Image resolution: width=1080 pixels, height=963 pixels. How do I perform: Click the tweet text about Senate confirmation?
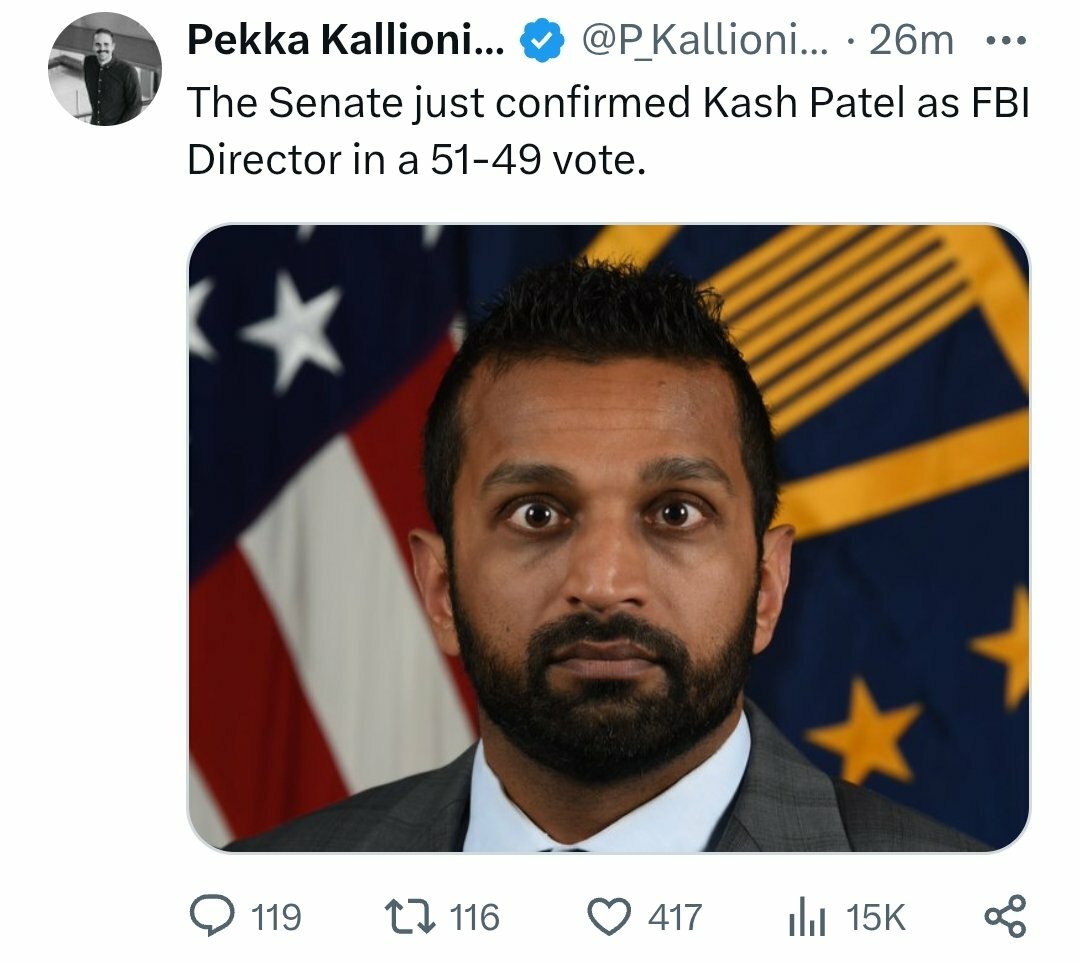[x=608, y=131]
